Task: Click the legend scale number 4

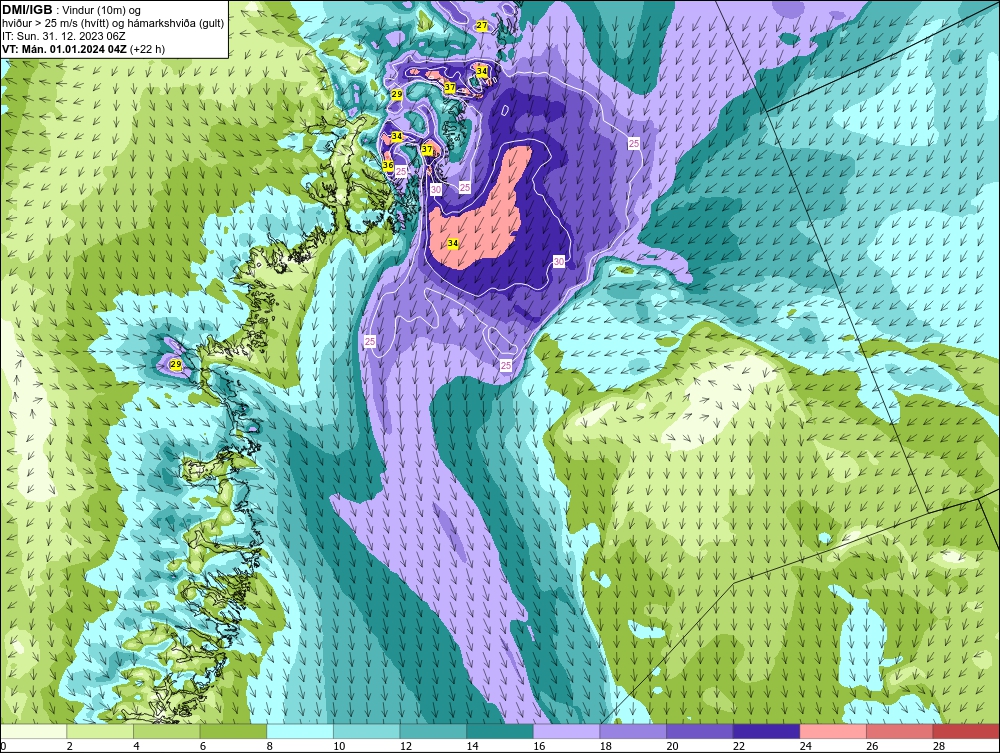Action: point(136,746)
